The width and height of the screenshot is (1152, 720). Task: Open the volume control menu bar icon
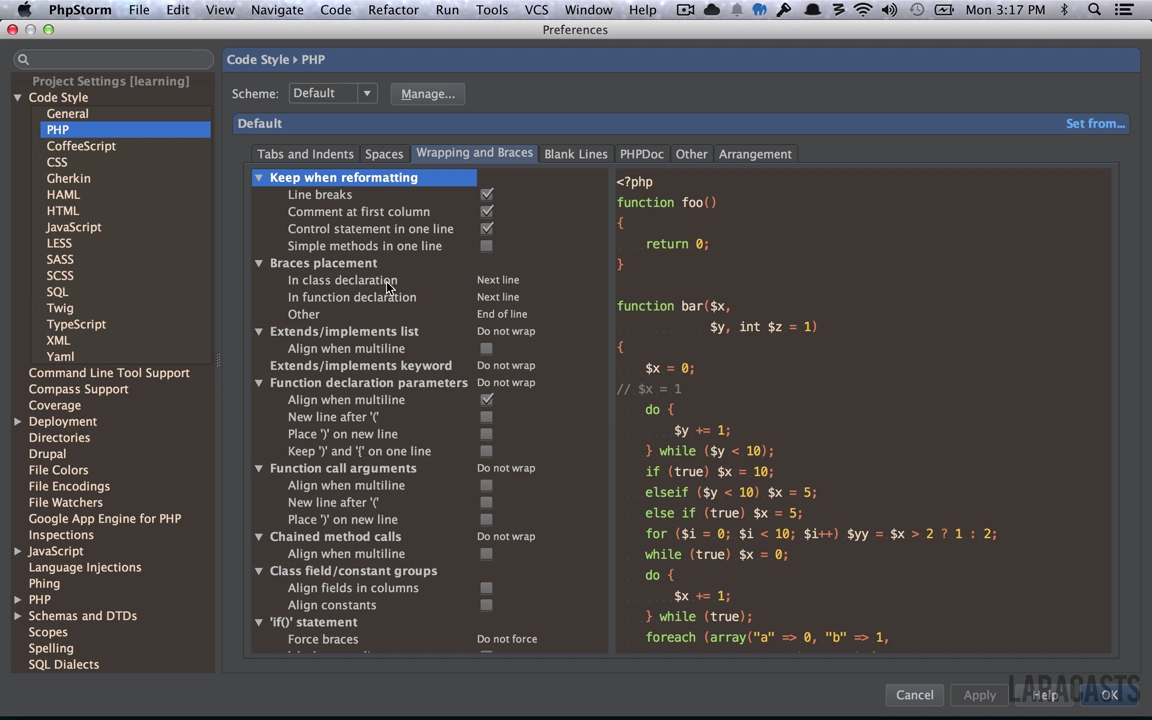(x=889, y=10)
